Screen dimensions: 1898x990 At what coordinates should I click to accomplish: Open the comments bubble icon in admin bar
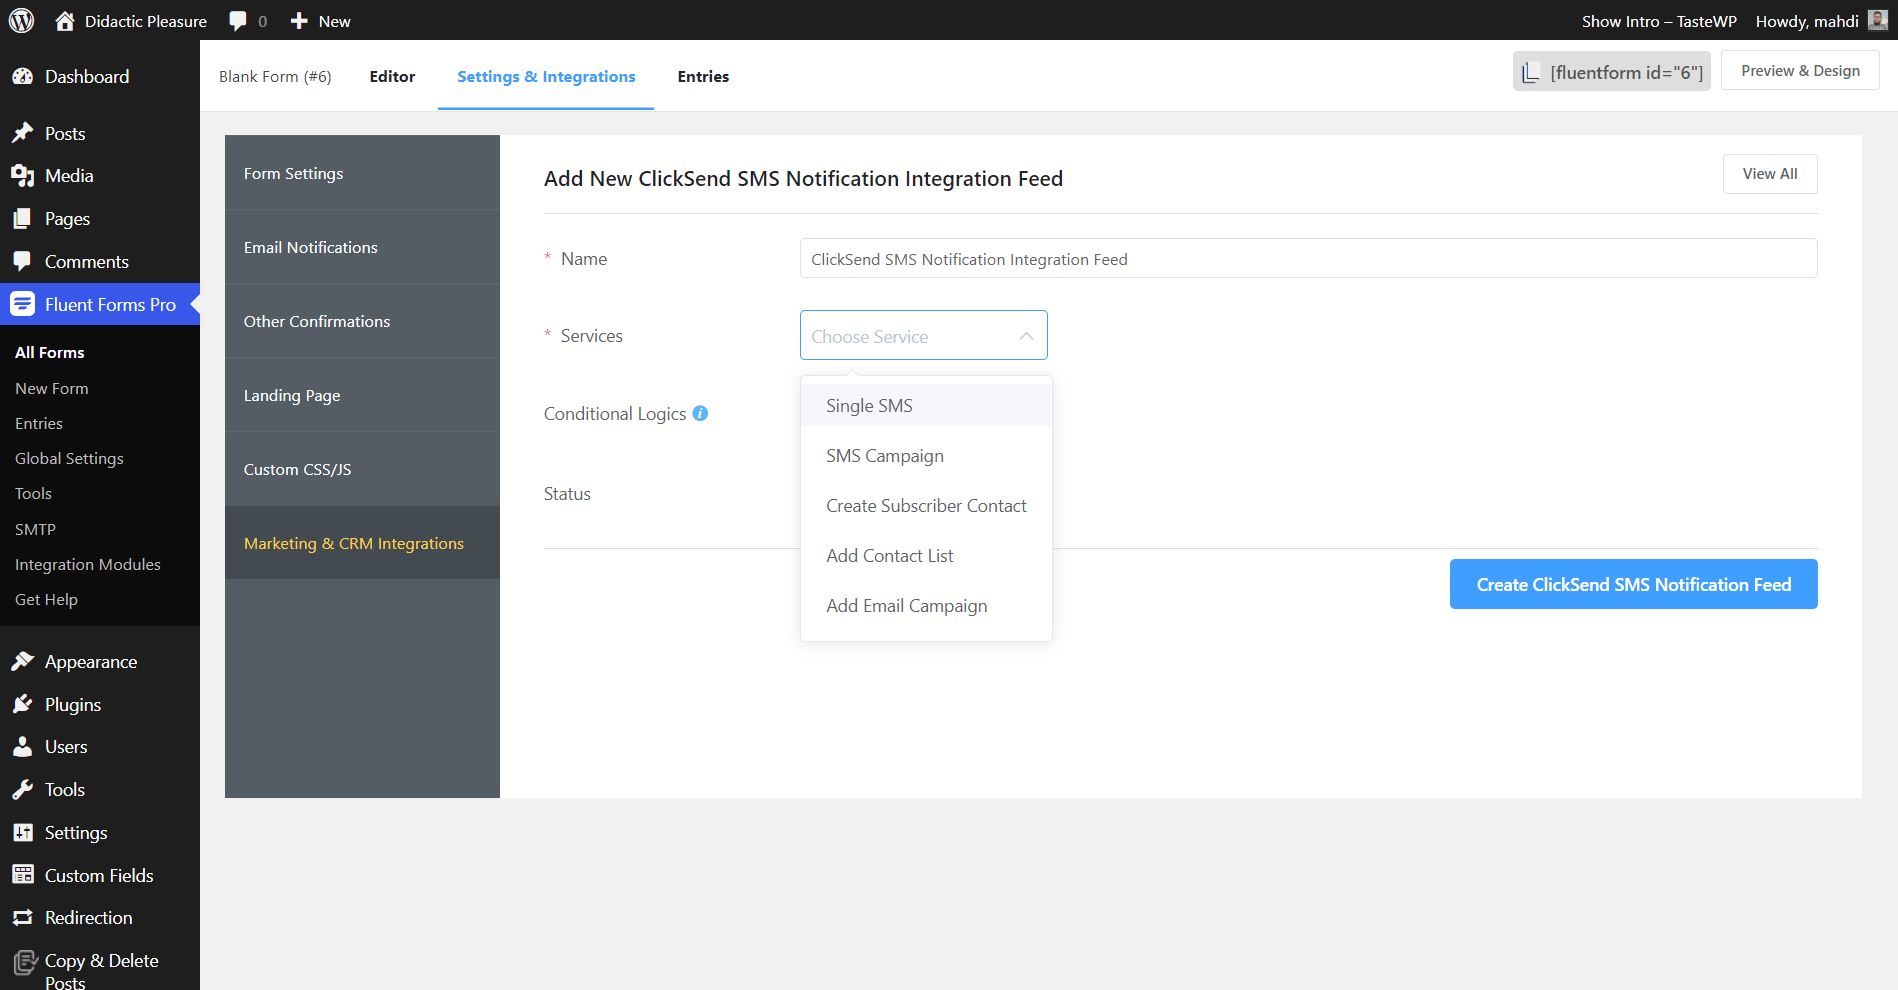[x=238, y=21]
